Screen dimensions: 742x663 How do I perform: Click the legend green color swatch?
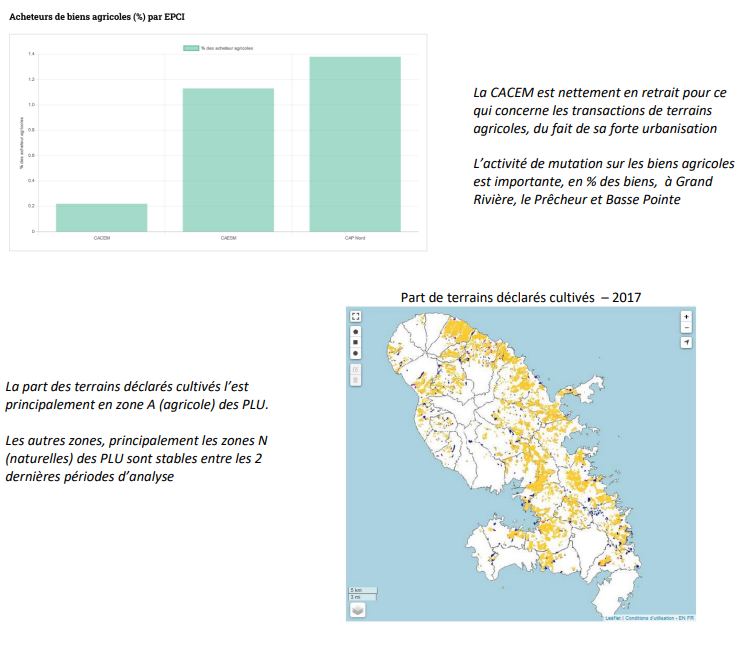191,48
